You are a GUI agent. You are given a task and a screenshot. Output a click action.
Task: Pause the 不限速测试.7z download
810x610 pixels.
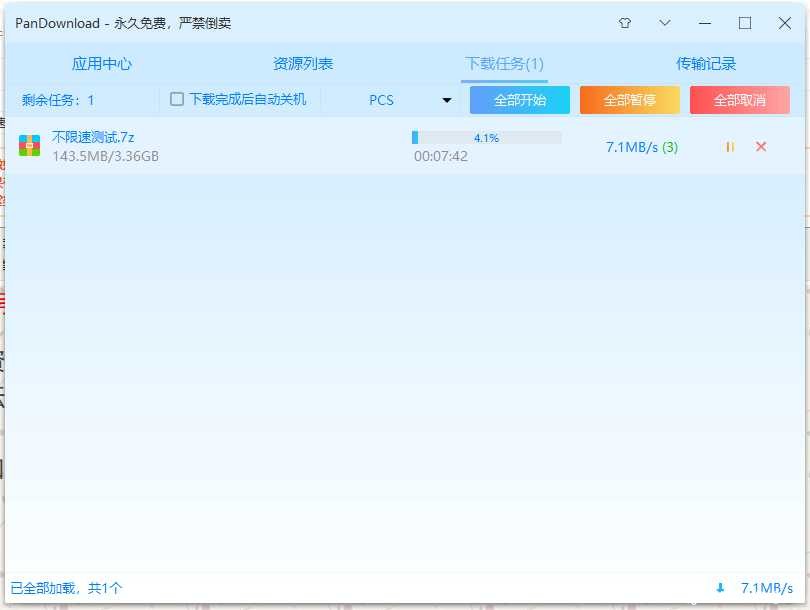coord(730,147)
